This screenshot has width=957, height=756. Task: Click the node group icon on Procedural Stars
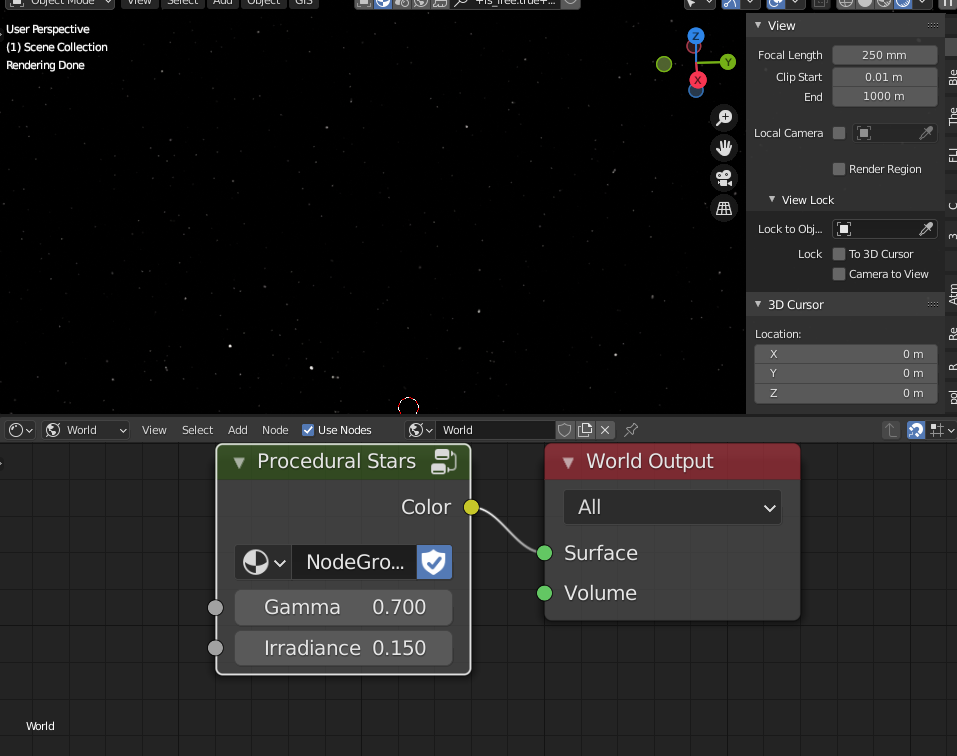pos(444,461)
